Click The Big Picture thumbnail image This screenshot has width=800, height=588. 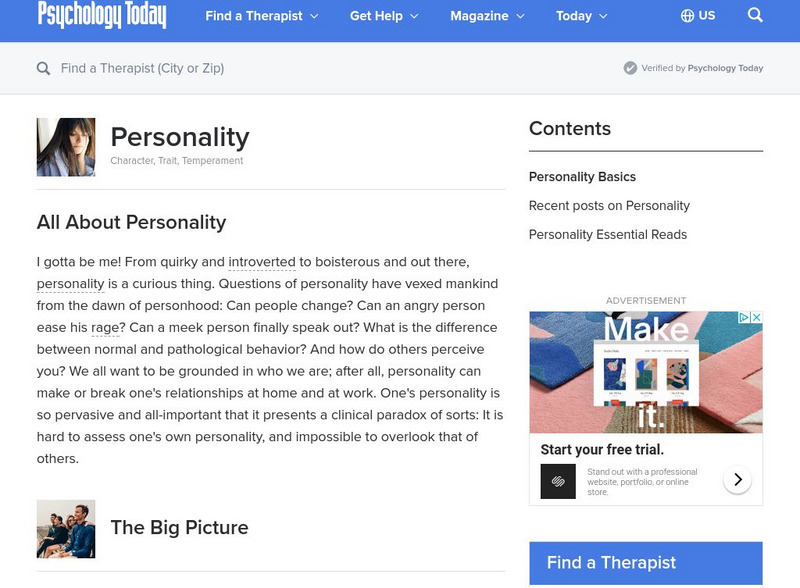[x=66, y=529]
